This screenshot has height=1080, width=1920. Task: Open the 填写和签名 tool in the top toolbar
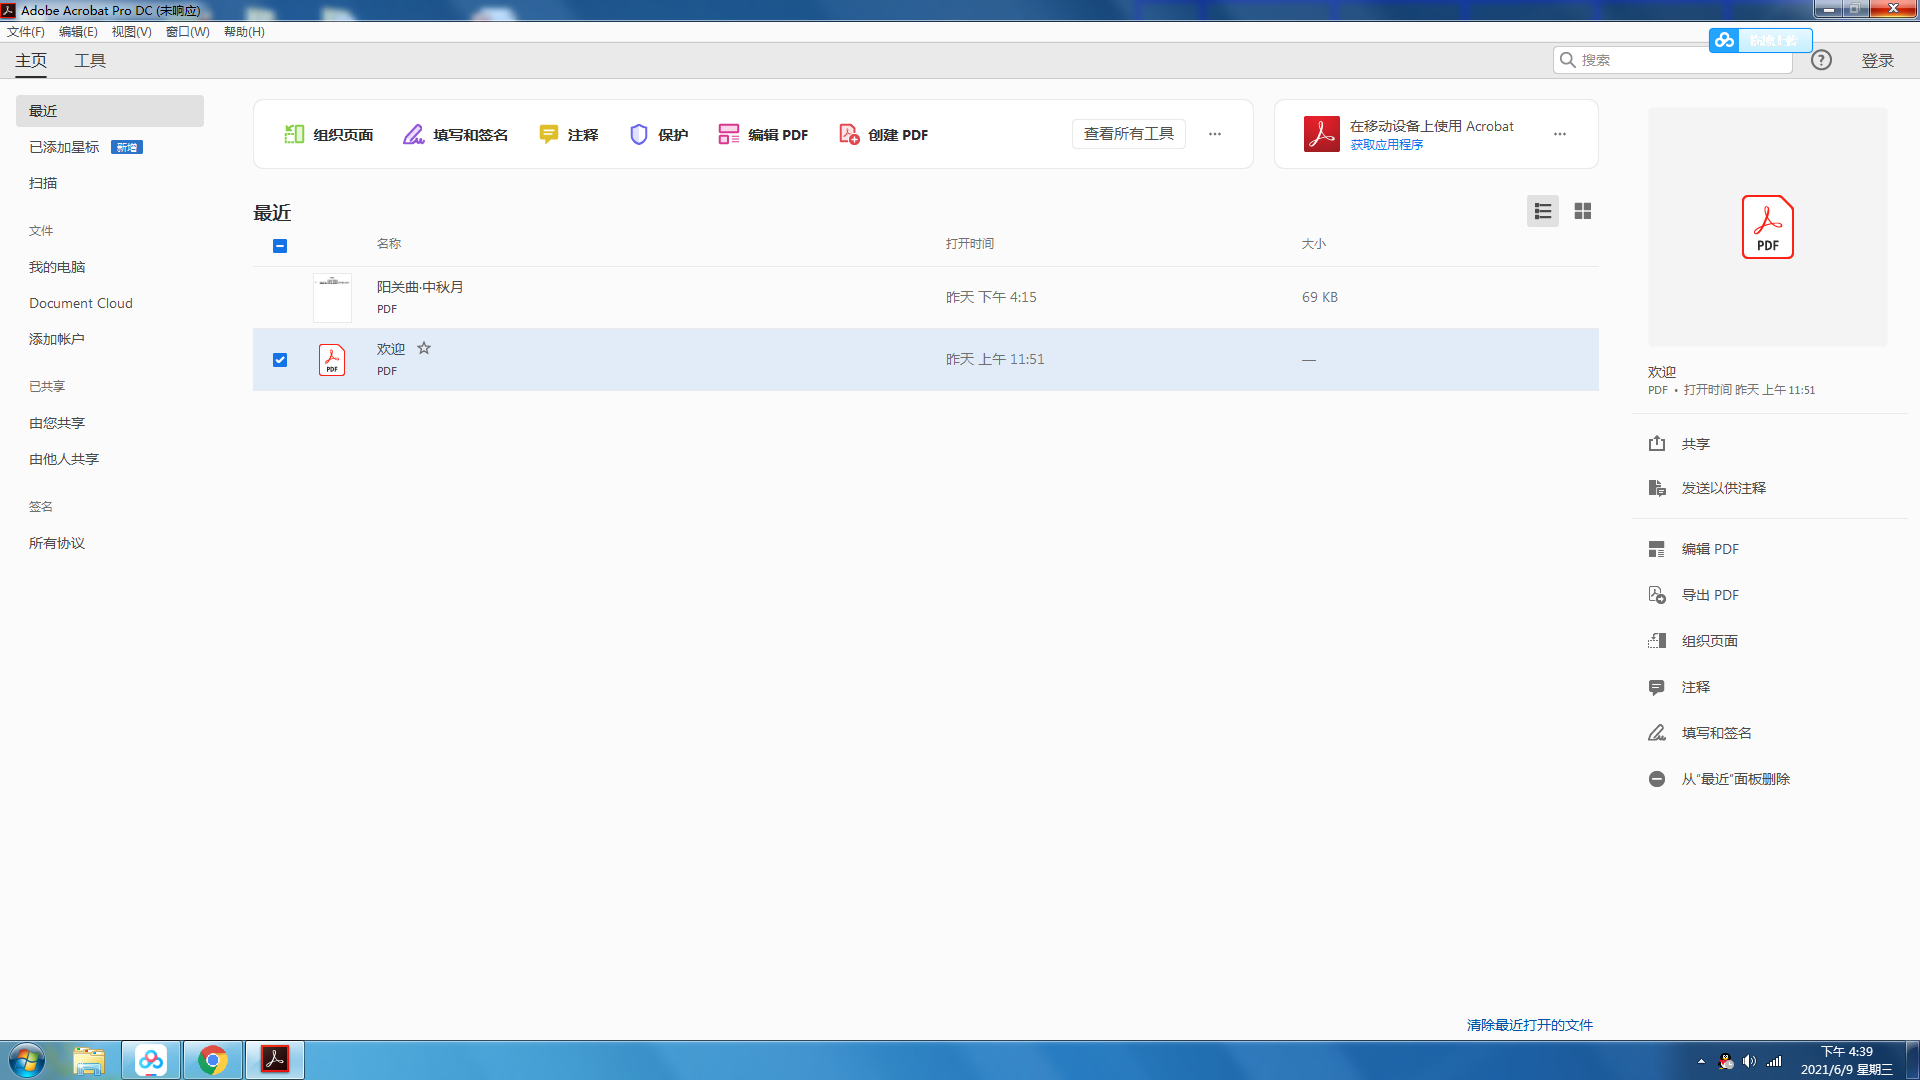click(455, 134)
